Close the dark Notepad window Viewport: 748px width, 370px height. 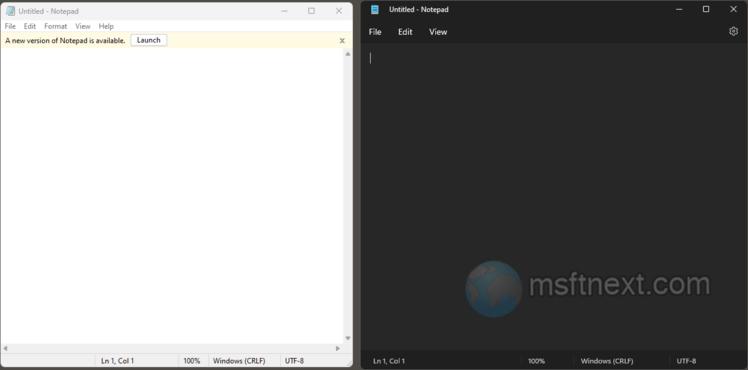(x=734, y=10)
